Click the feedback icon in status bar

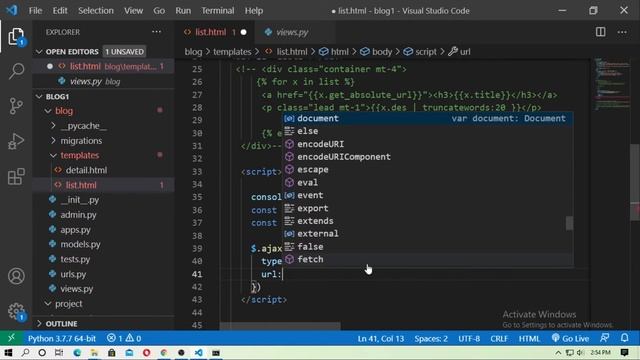[604, 338]
